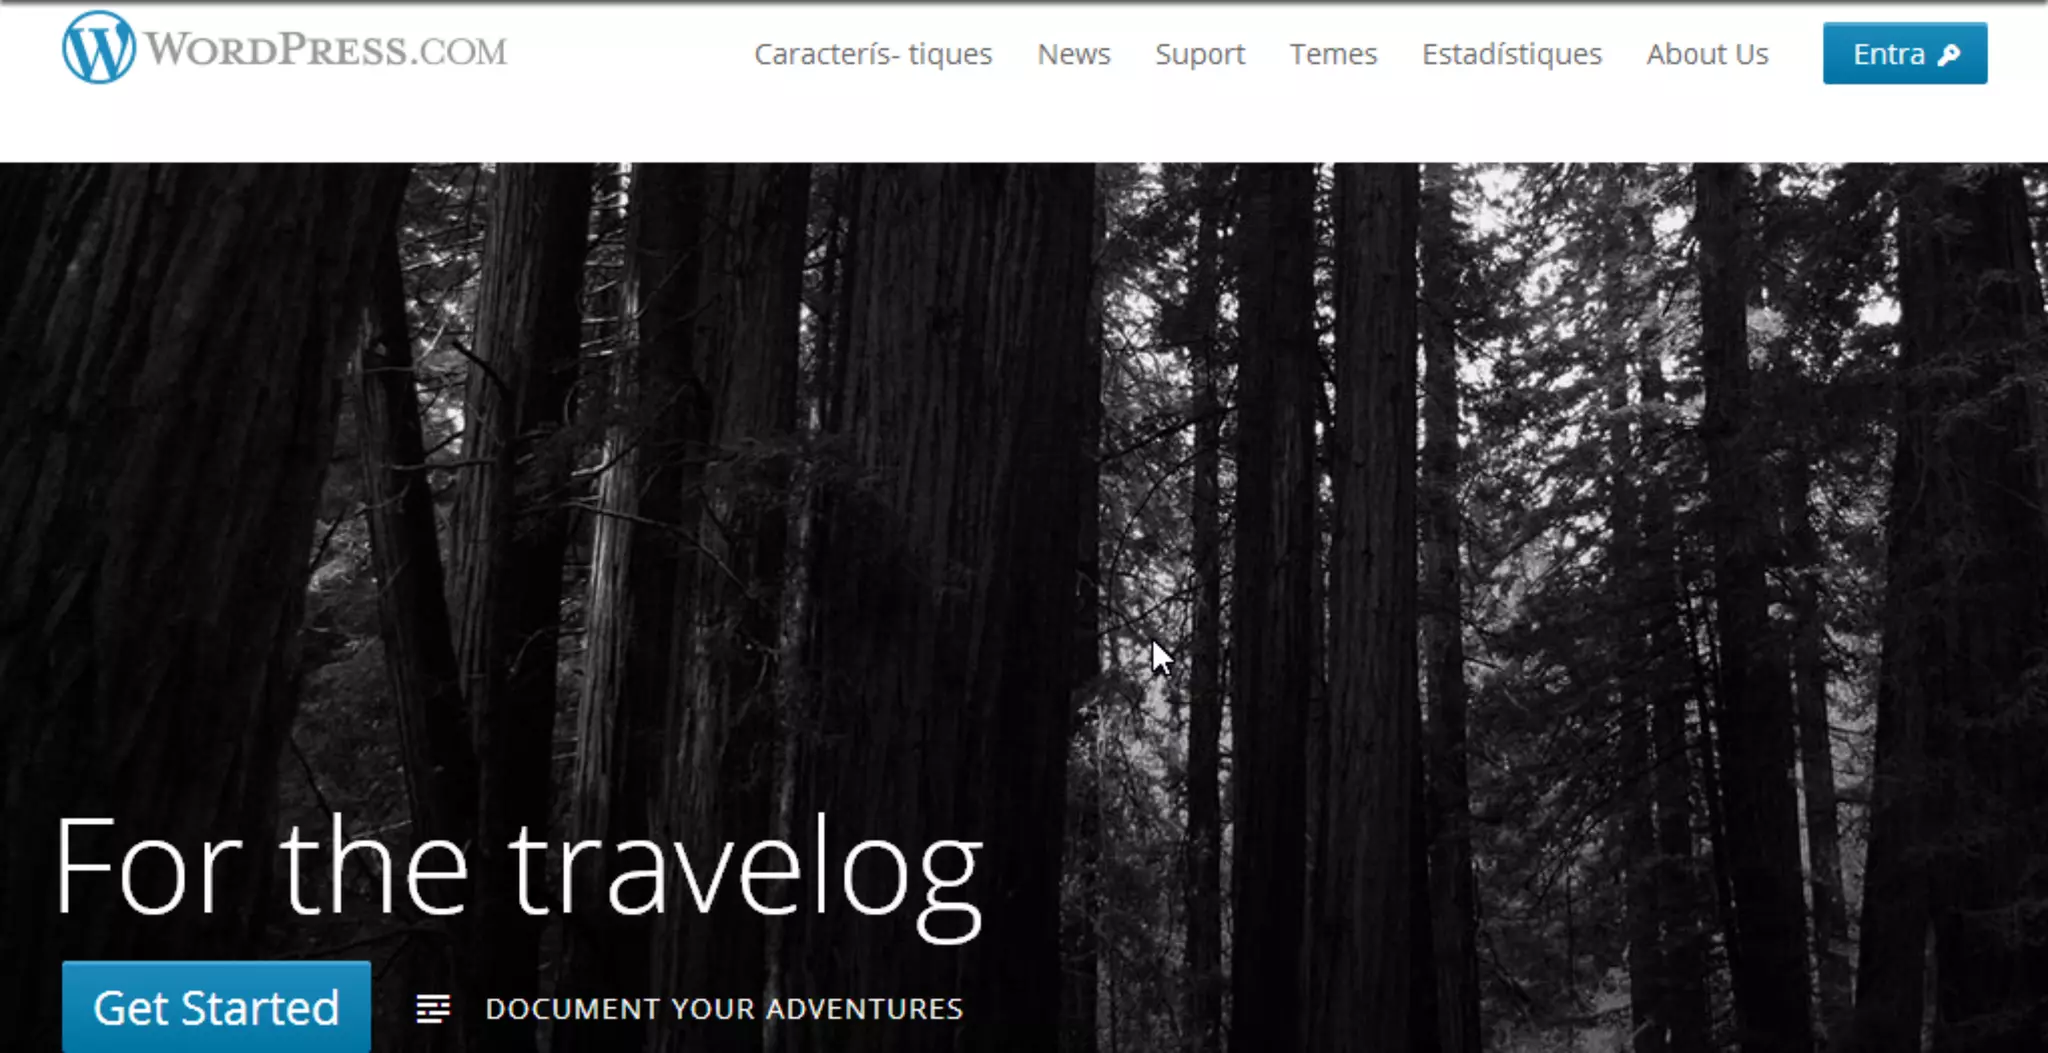Click the word Adventures in the caption
This screenshot has width=2048, height=1053.
pos(864,1009)
